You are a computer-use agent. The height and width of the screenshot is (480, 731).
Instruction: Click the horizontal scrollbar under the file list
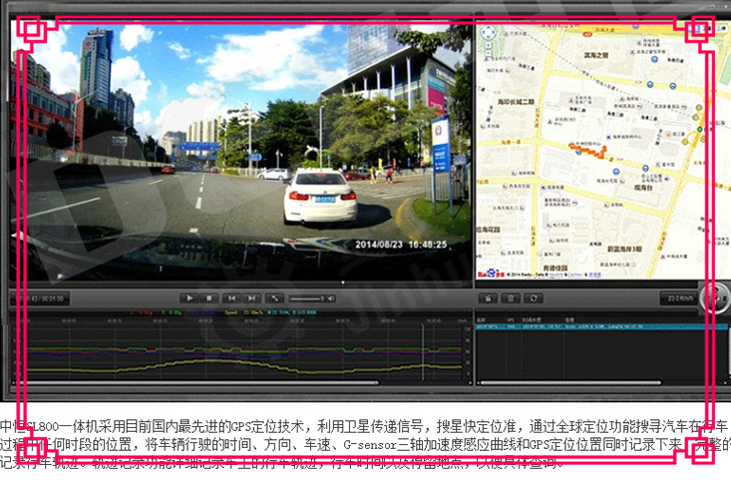click(571, 383)
